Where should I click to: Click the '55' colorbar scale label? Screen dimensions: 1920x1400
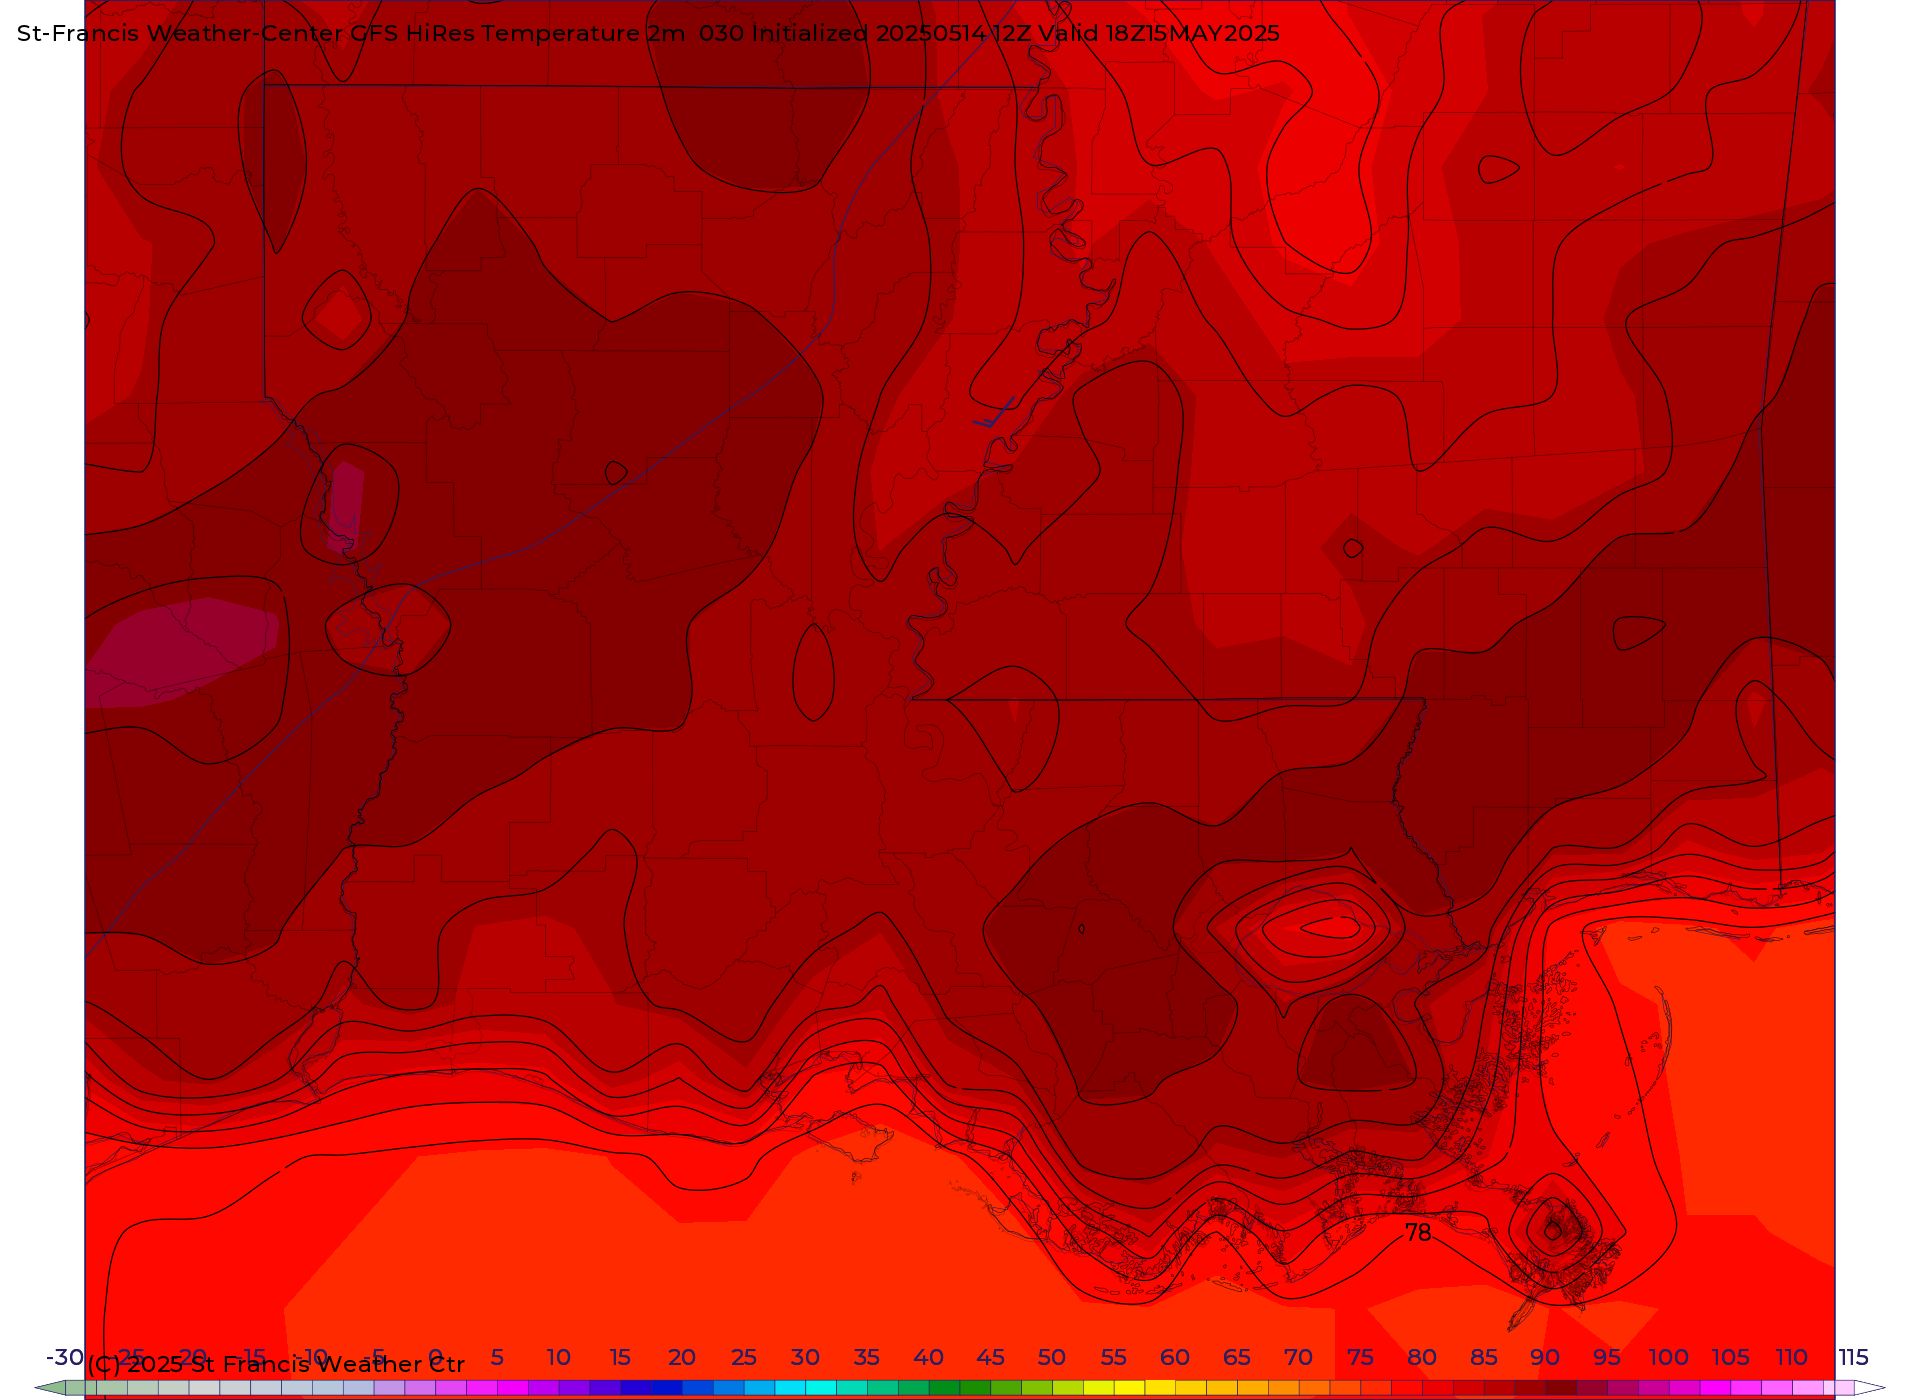pyautogui.click(x=1114, y=1357)
